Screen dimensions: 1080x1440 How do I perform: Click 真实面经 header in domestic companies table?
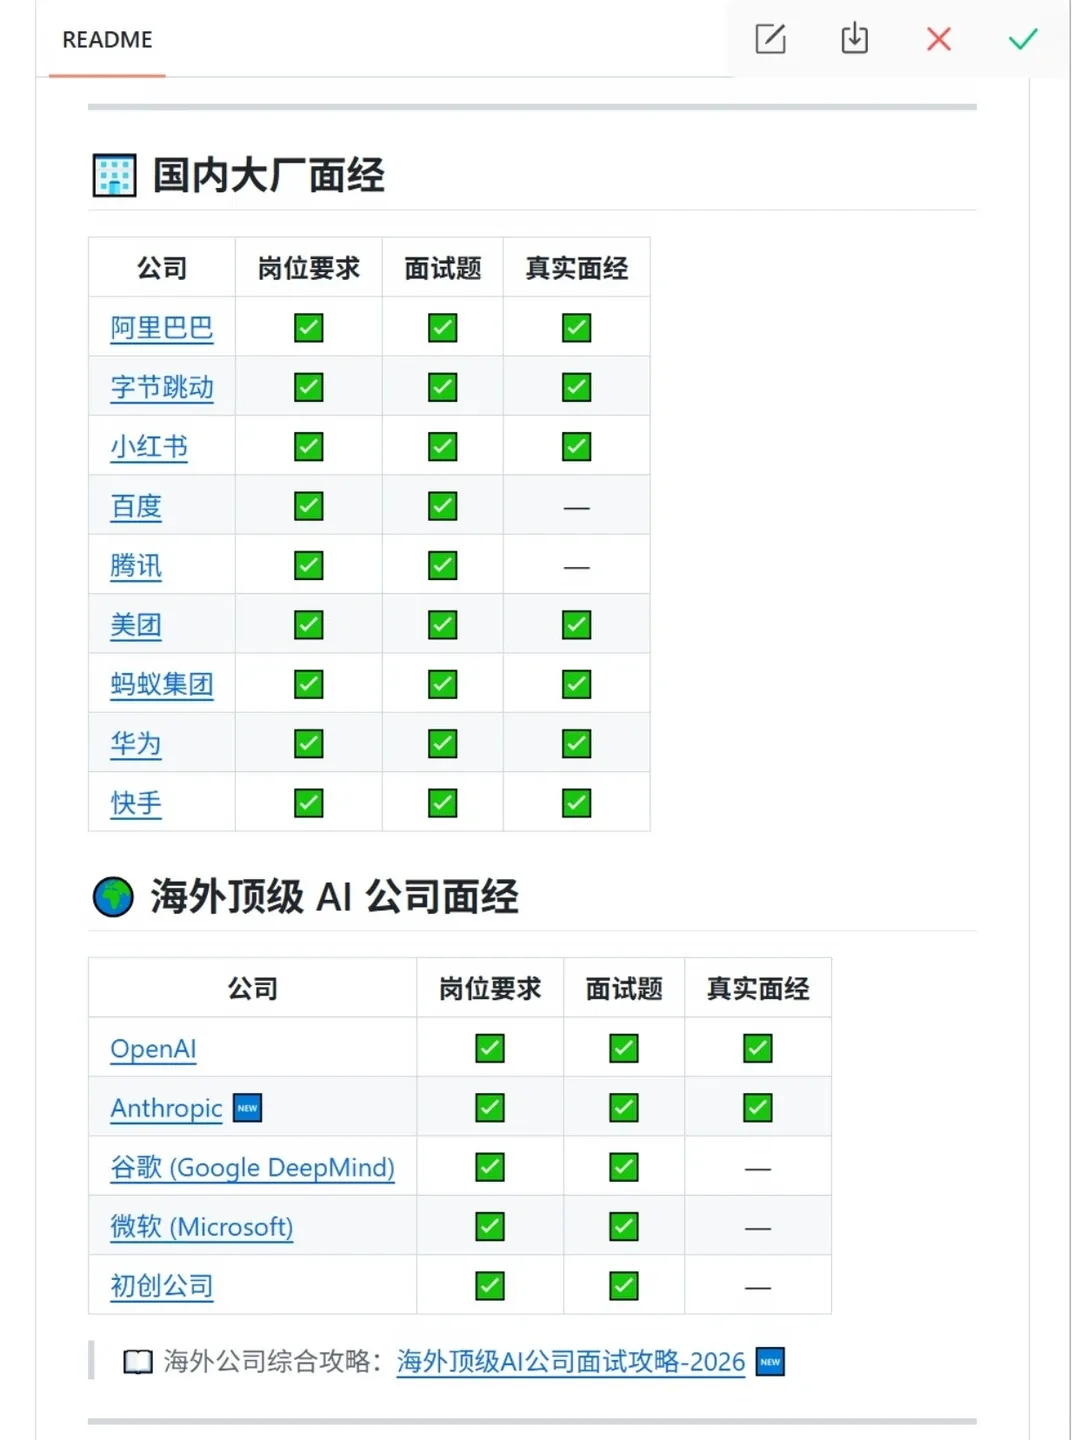point(577,268)
